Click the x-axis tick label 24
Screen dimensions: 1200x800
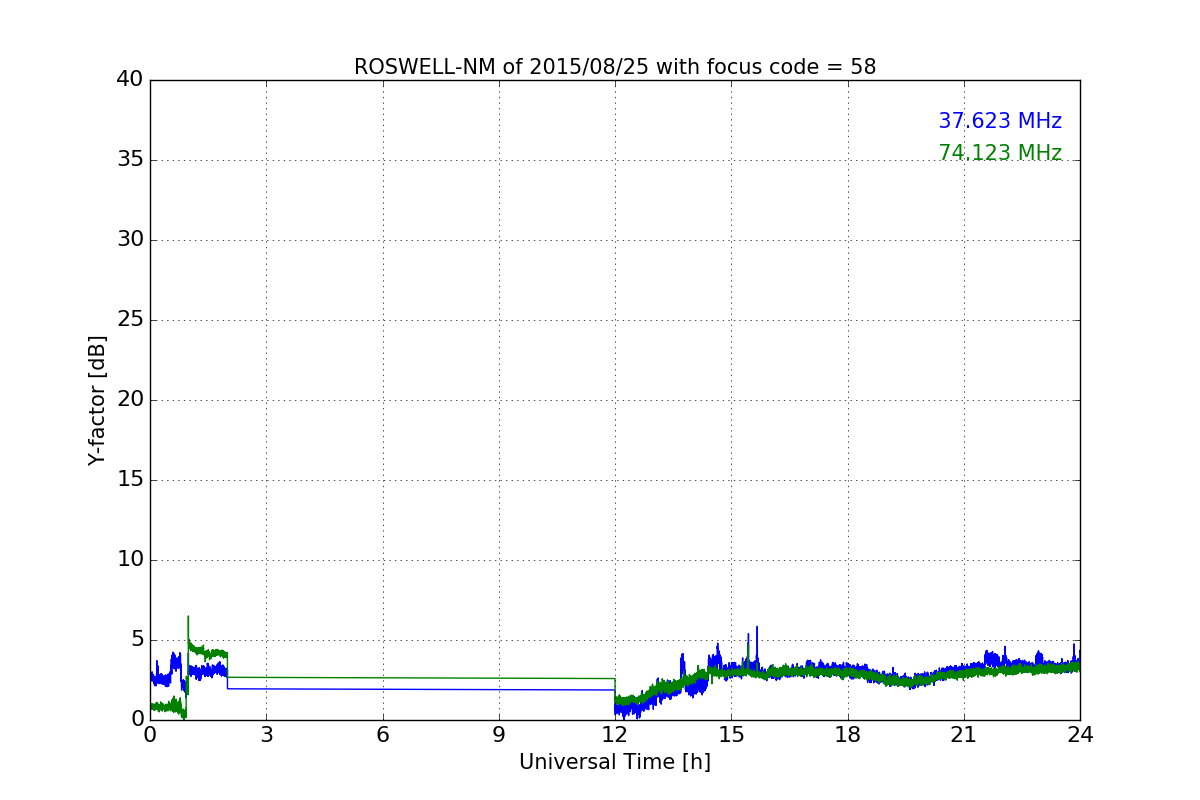(x=1080, y=734)
